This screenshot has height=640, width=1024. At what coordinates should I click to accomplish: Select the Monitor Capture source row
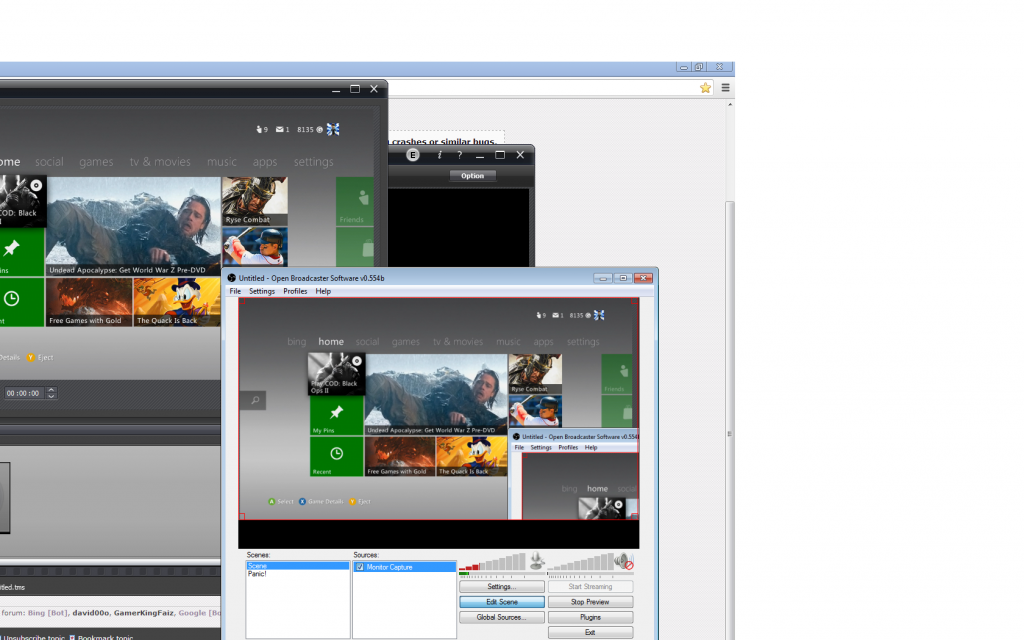(x=404, y=567)
